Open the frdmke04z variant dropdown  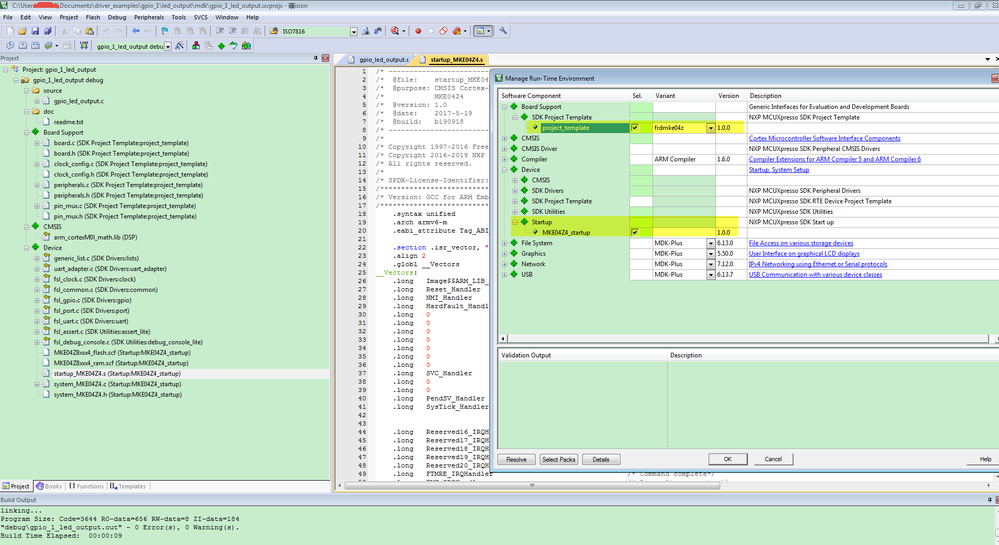[711, 128]
